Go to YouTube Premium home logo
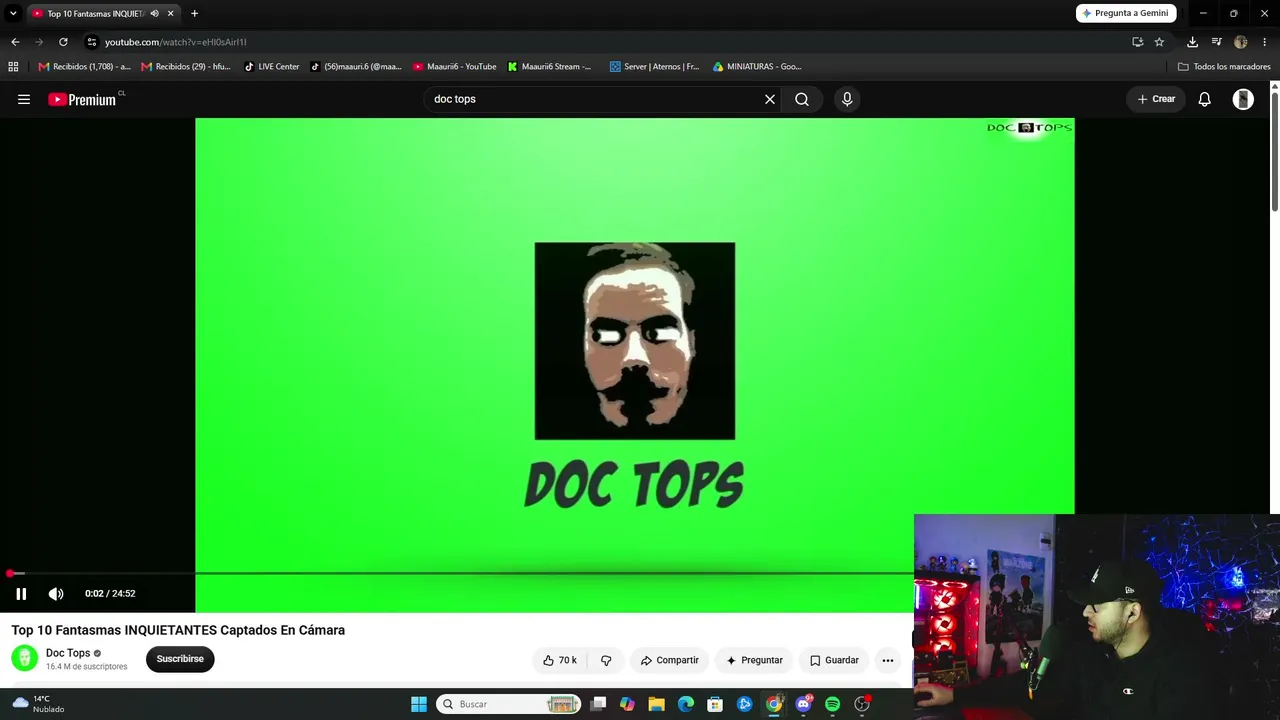This screenshot has width=1280, height=720. (x=82, y=99)
